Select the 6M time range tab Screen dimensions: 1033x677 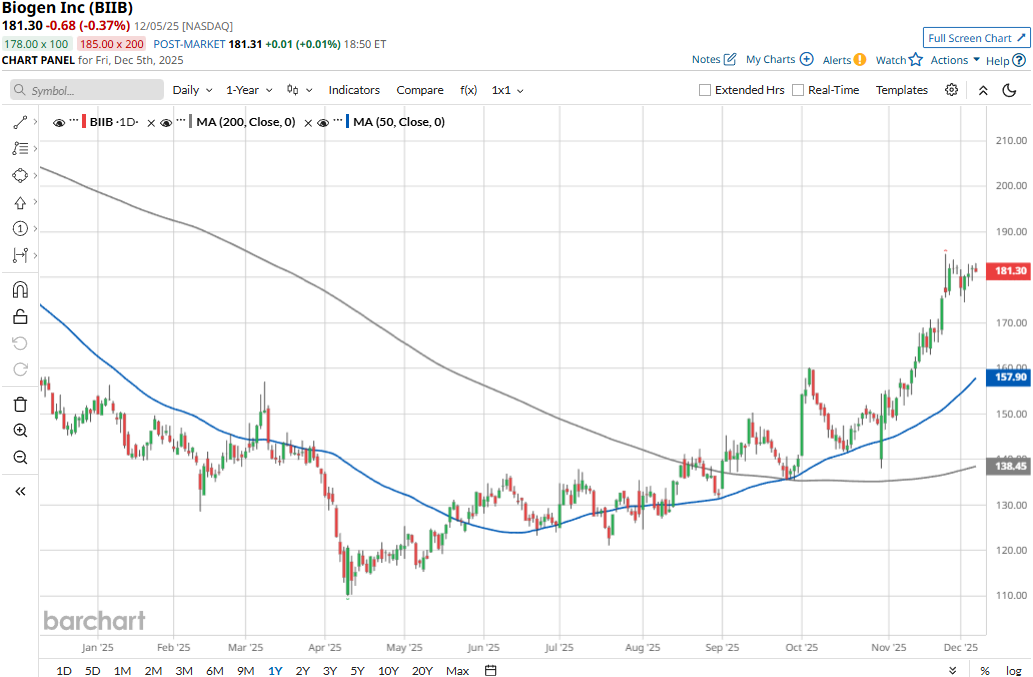point(214,670)
